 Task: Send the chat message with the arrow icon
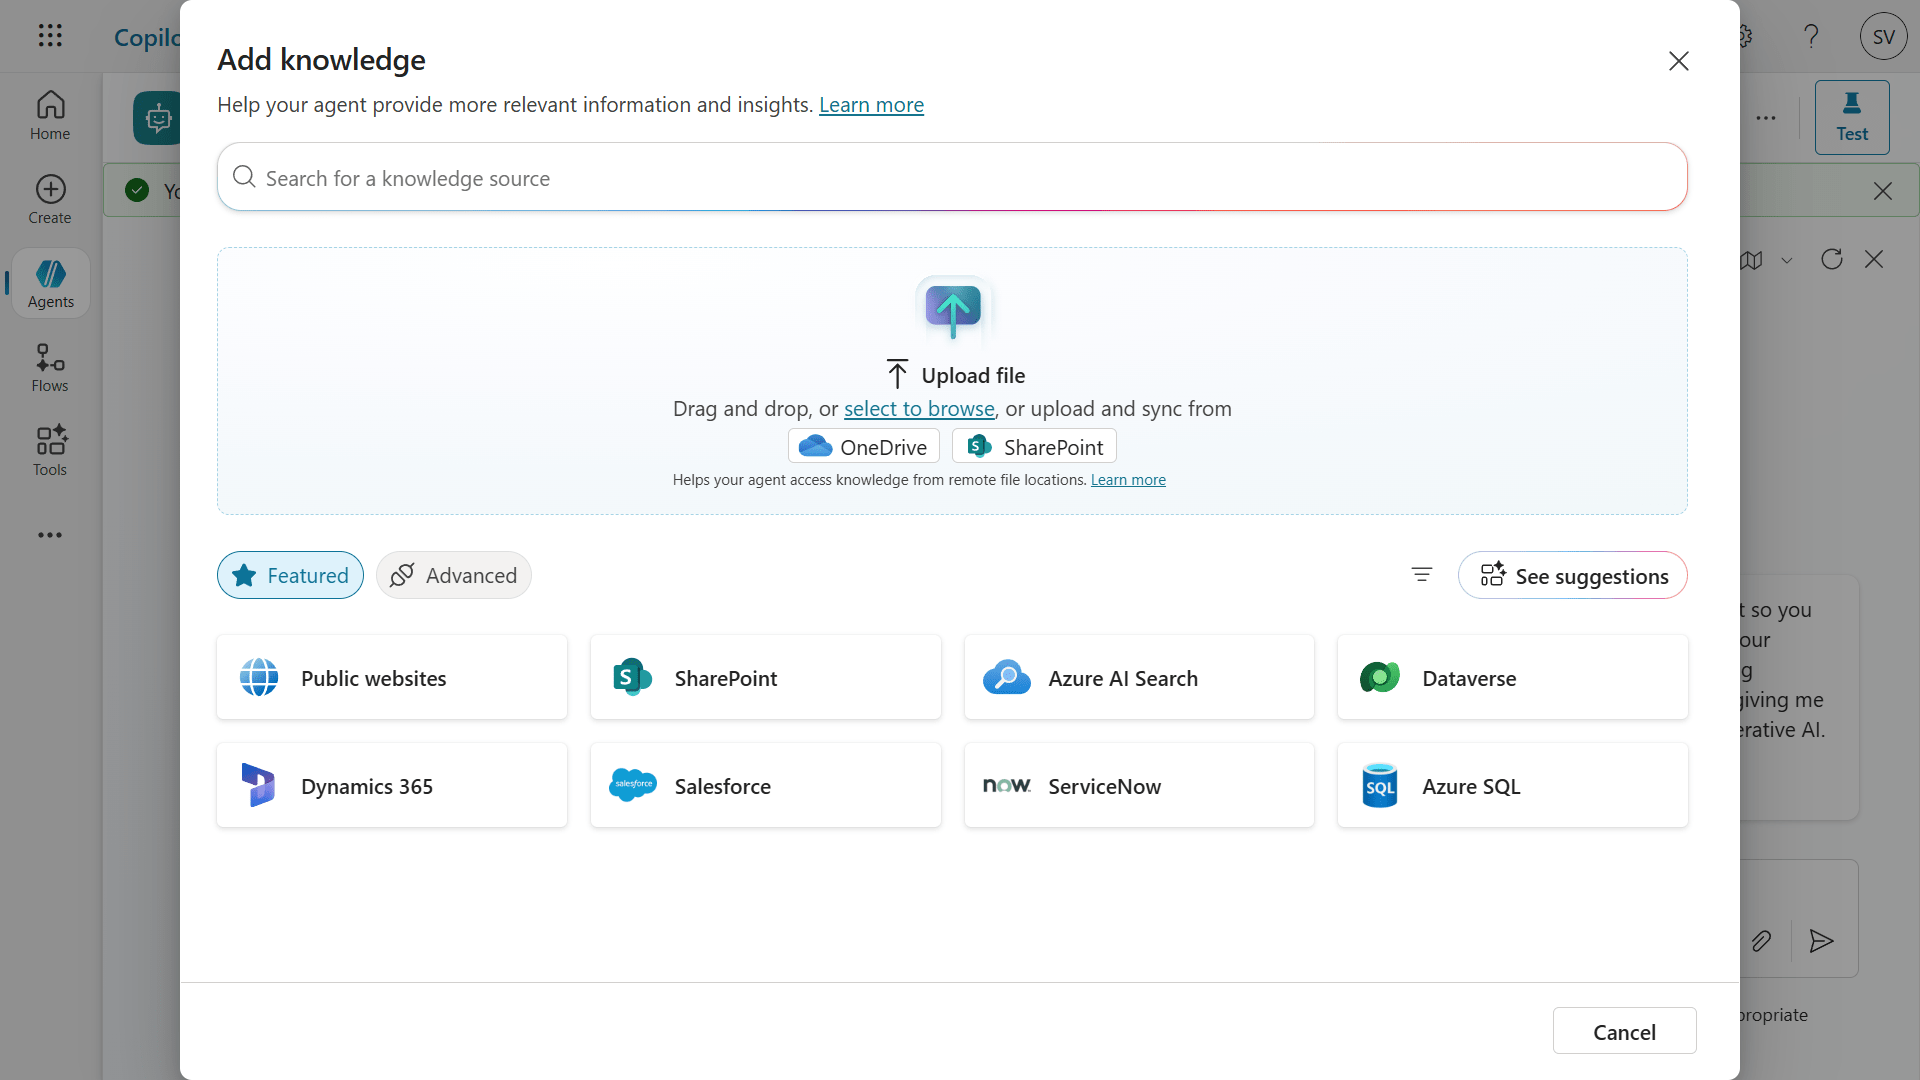[1821, 941]
